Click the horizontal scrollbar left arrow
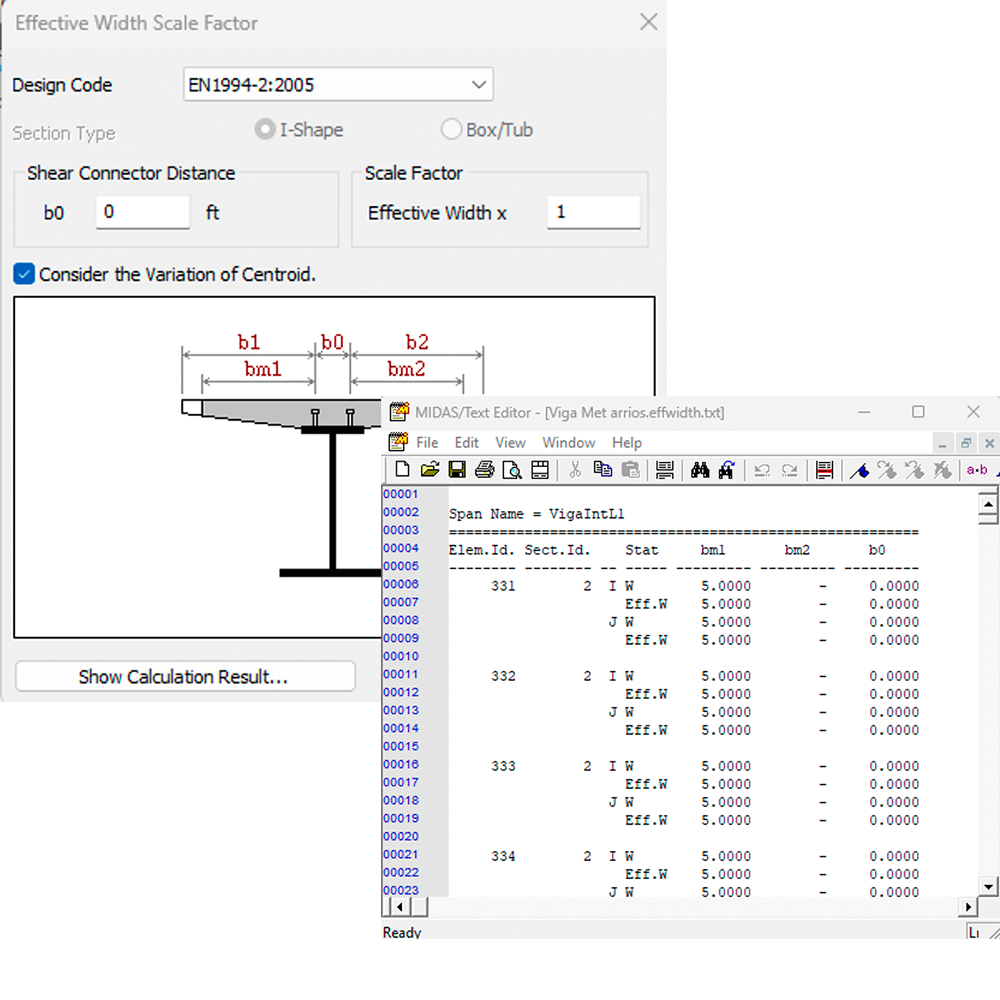Screen dimensions: 1000x1000 click(400, 906)
